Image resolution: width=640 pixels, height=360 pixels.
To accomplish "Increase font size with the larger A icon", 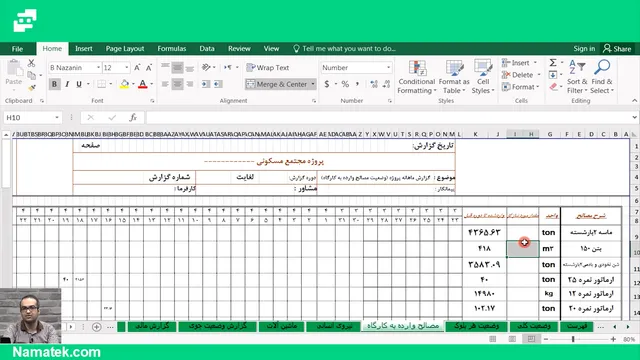I will point(137,67).
